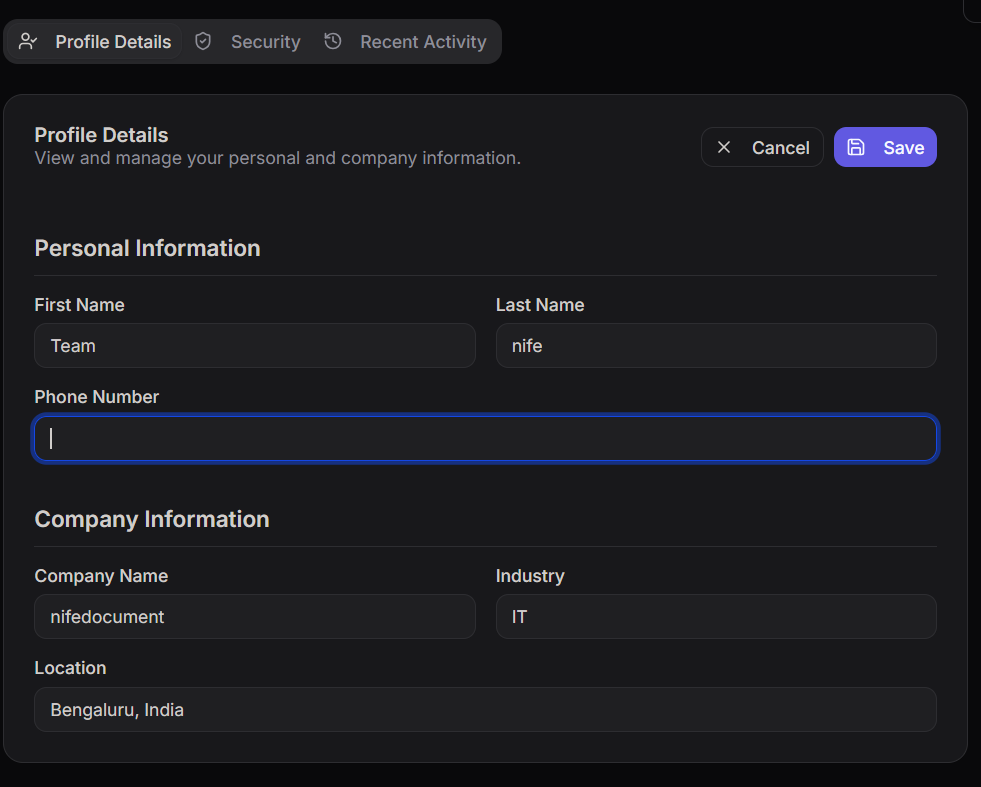
Task: Click into the empty Phone Number field
Action: (x=485, y=439)
